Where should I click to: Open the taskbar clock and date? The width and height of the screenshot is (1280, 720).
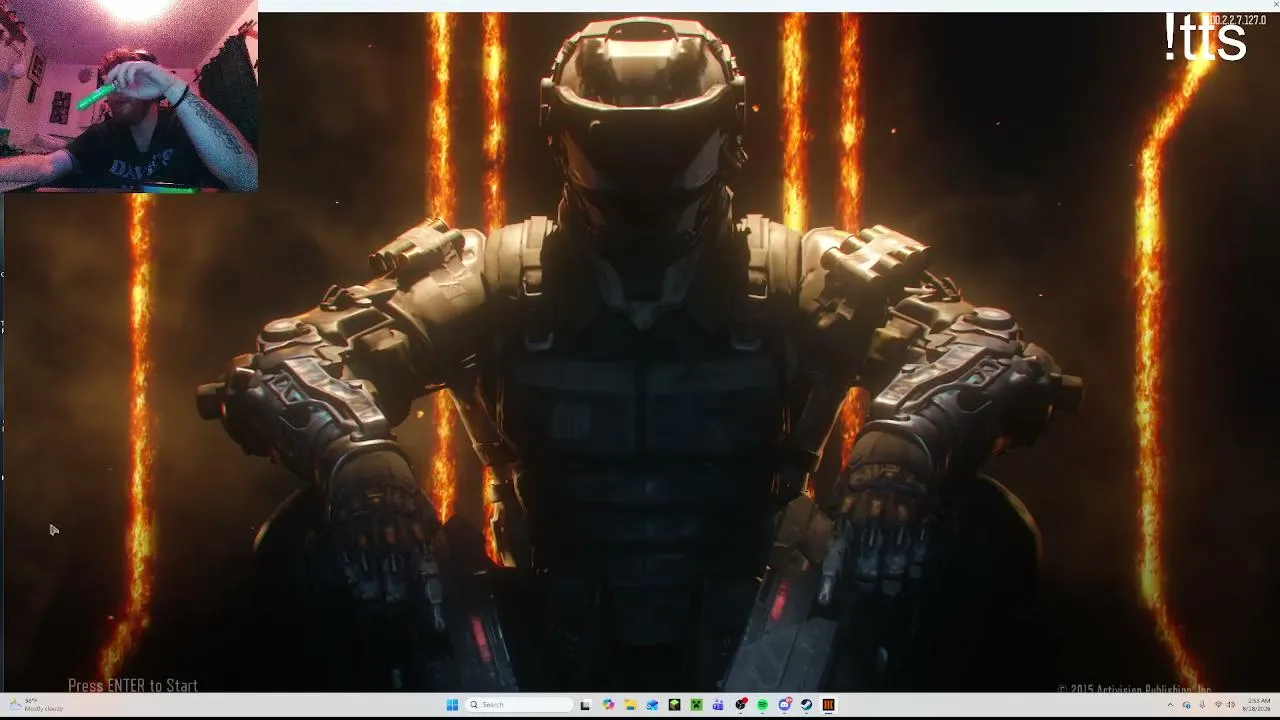click(1258, 705)
